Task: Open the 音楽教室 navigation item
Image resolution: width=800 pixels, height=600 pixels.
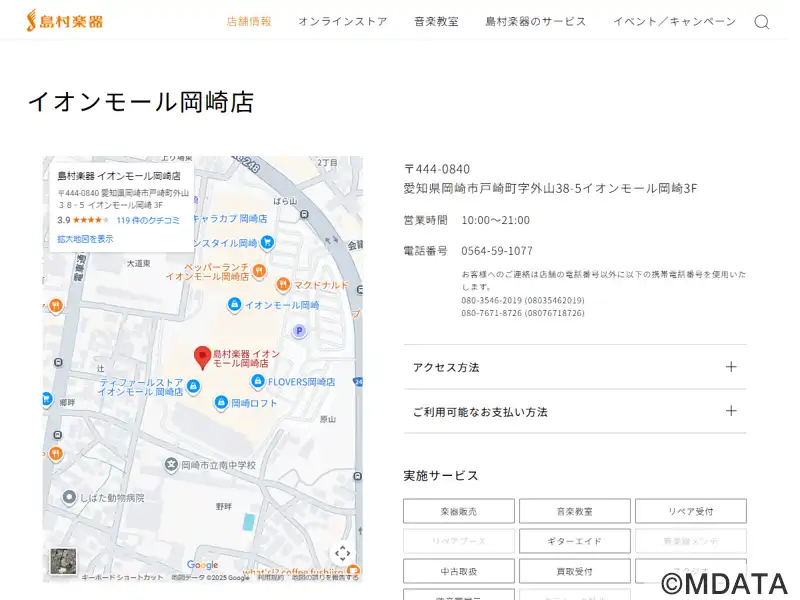Action: click(x=436, y=21)
